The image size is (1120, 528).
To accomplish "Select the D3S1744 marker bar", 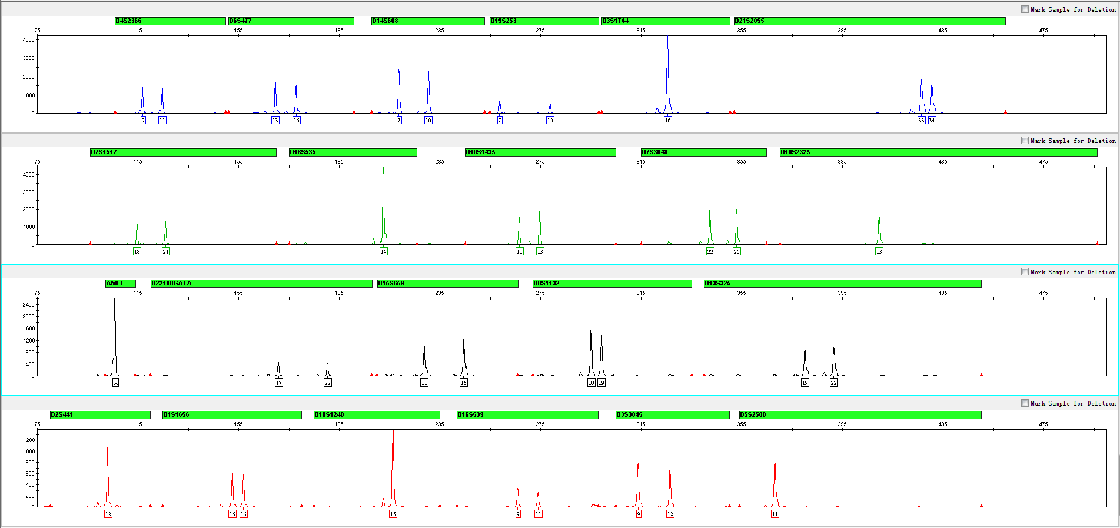I will [665, 21].
